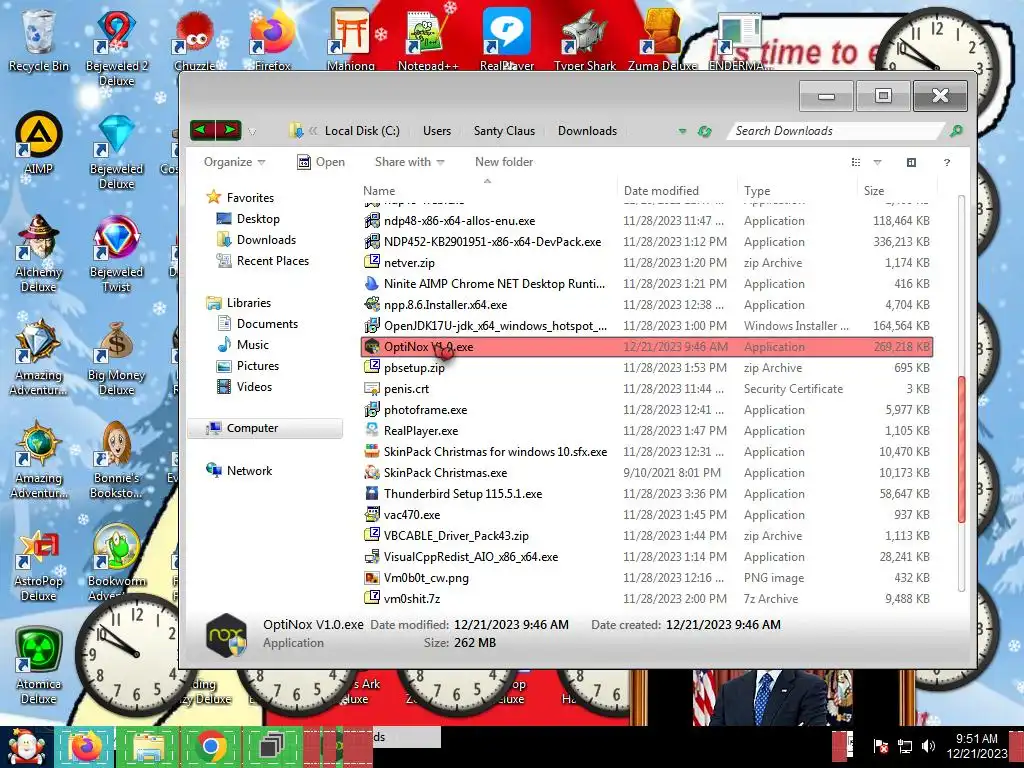This screenshot has width=1024, height=768.
Task: Select Vm0b0t_cw.png image icon
Action: coord(372,577)
